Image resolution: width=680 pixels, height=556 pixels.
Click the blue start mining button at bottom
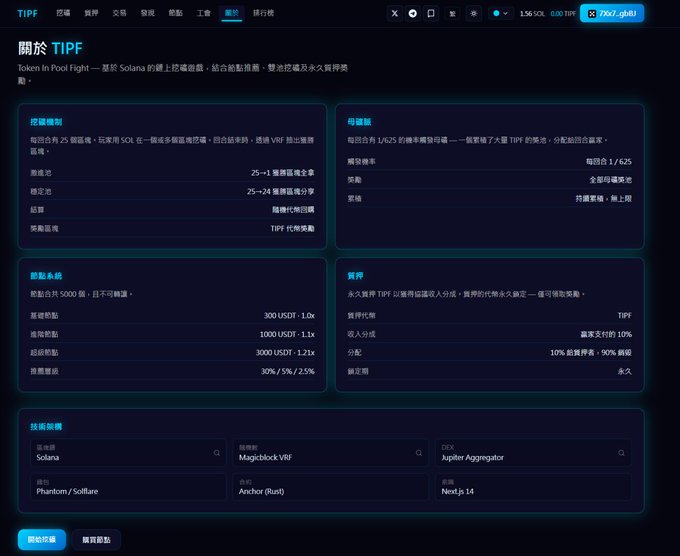[42, 540]
